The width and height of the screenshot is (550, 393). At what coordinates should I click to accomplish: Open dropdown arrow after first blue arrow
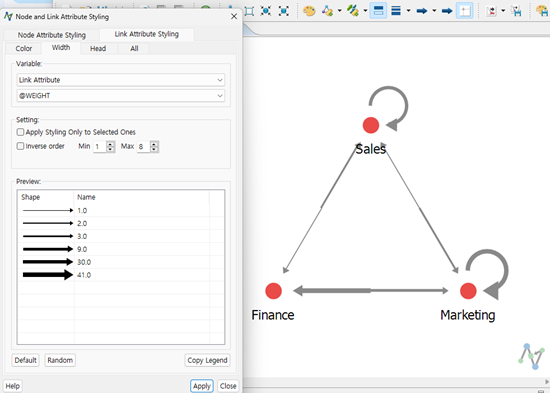434,11
